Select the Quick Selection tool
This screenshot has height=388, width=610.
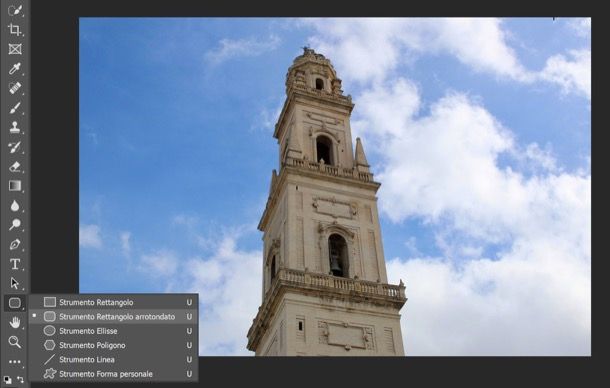[x=15, y=10]
